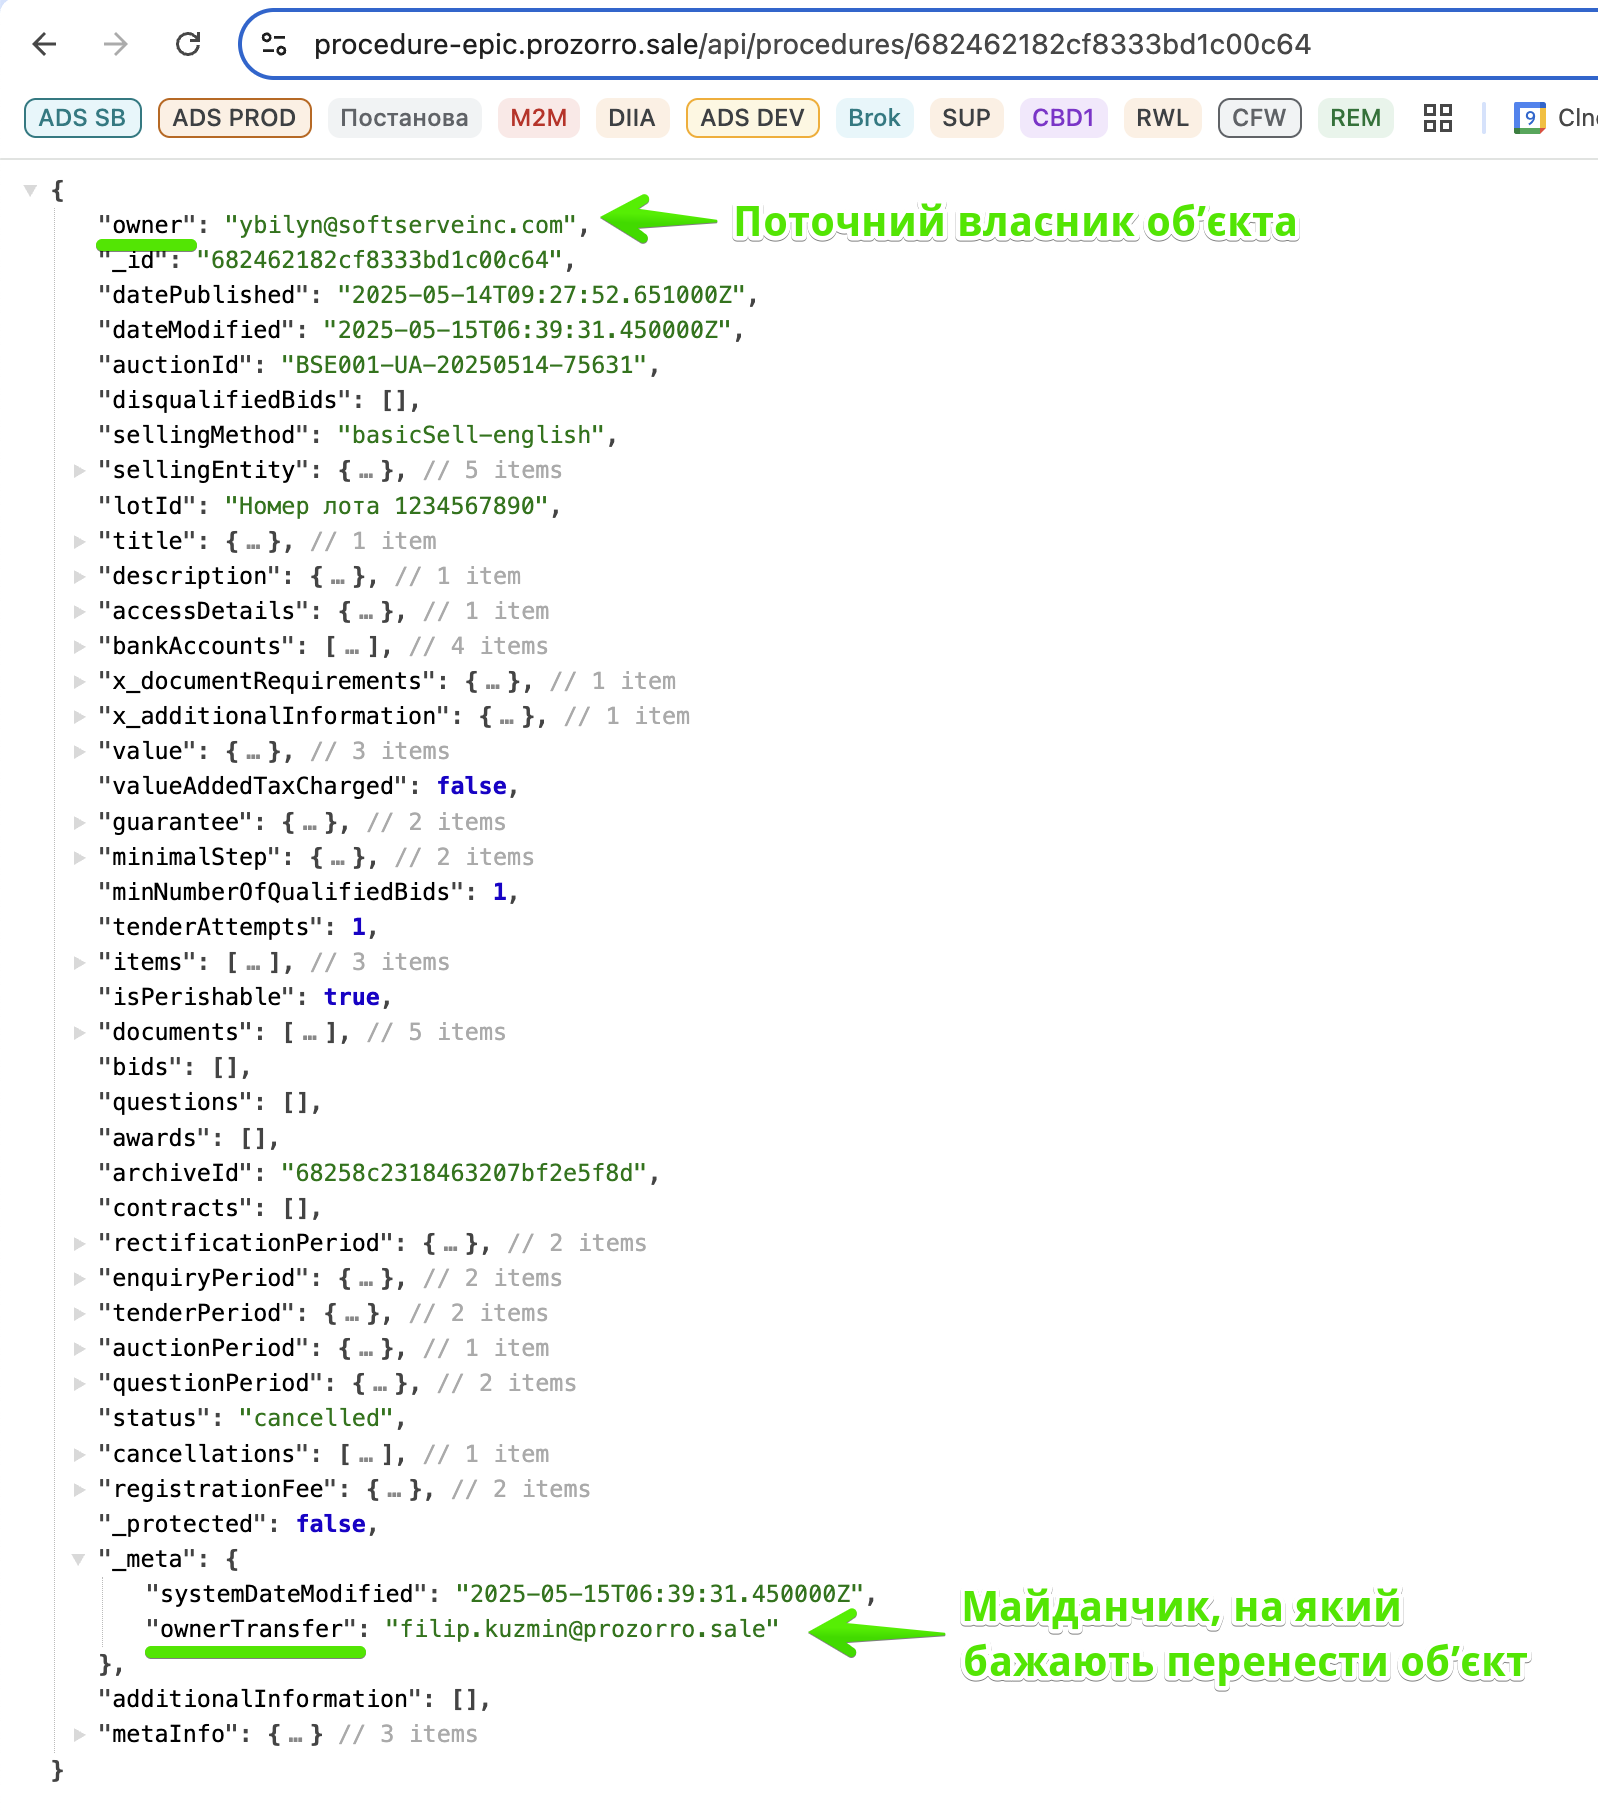1598x1816 pixels.
Task: Click the browser forward arrow
Action: click(116, 44)
